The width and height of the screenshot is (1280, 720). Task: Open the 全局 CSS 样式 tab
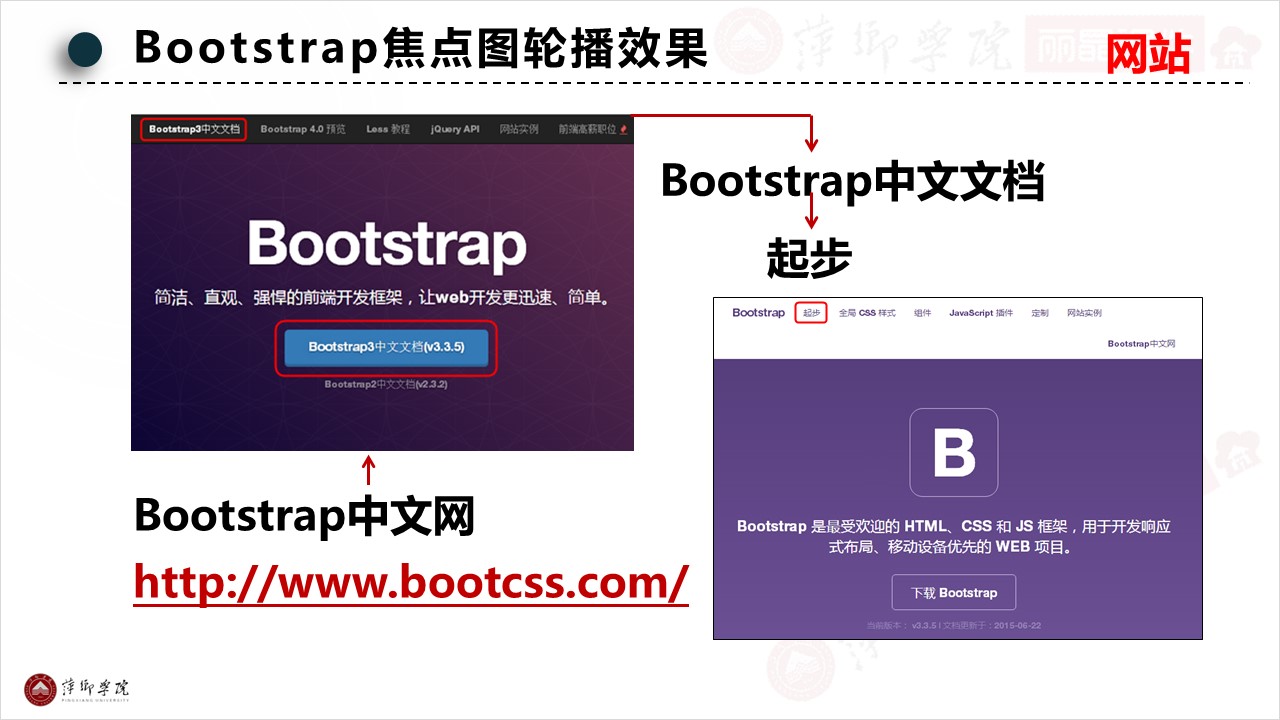pos(867,313)
